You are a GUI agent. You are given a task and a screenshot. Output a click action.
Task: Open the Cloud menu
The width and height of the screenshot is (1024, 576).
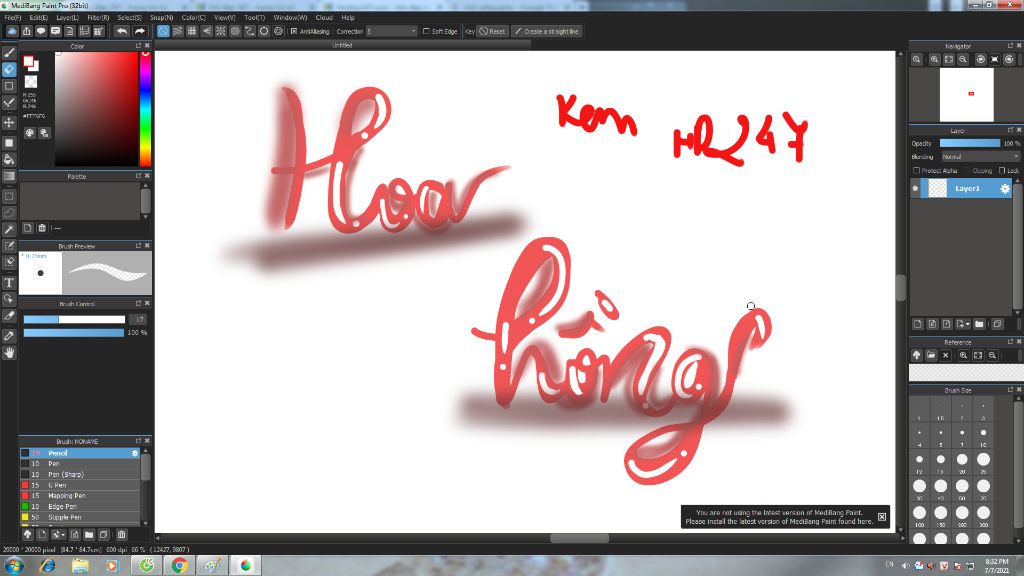[x=324, y=18]
